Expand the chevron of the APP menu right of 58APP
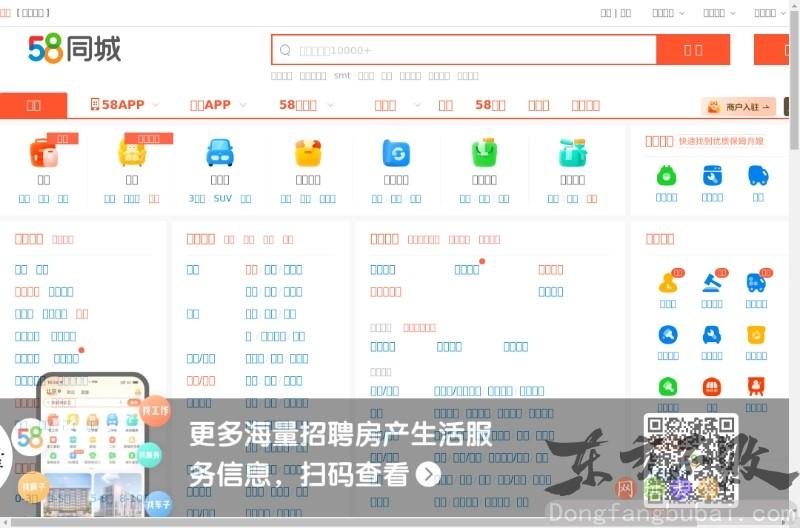This screenshot has height=528, width=800. point(243,105)
